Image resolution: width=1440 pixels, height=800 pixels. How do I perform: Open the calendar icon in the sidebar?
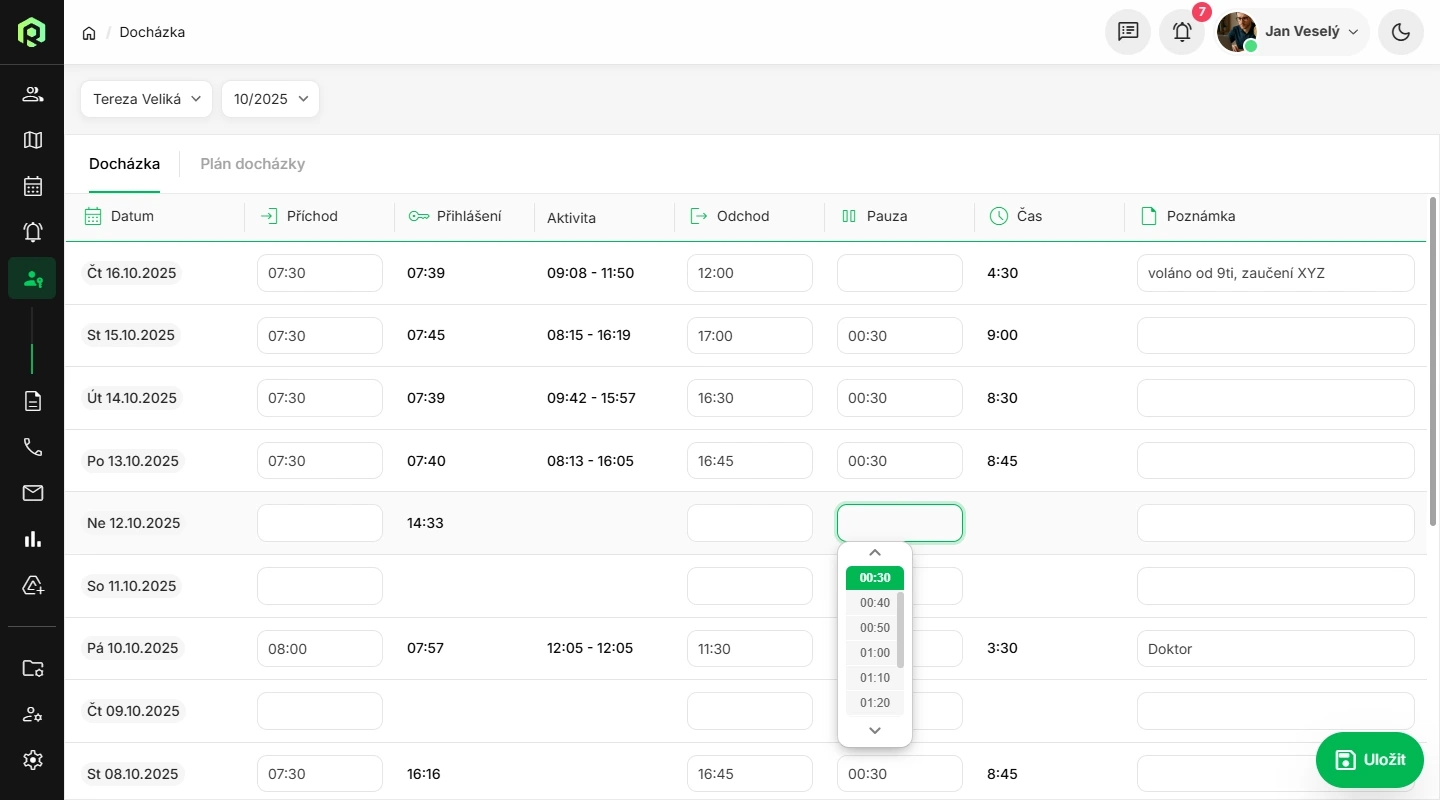[32, 186]
